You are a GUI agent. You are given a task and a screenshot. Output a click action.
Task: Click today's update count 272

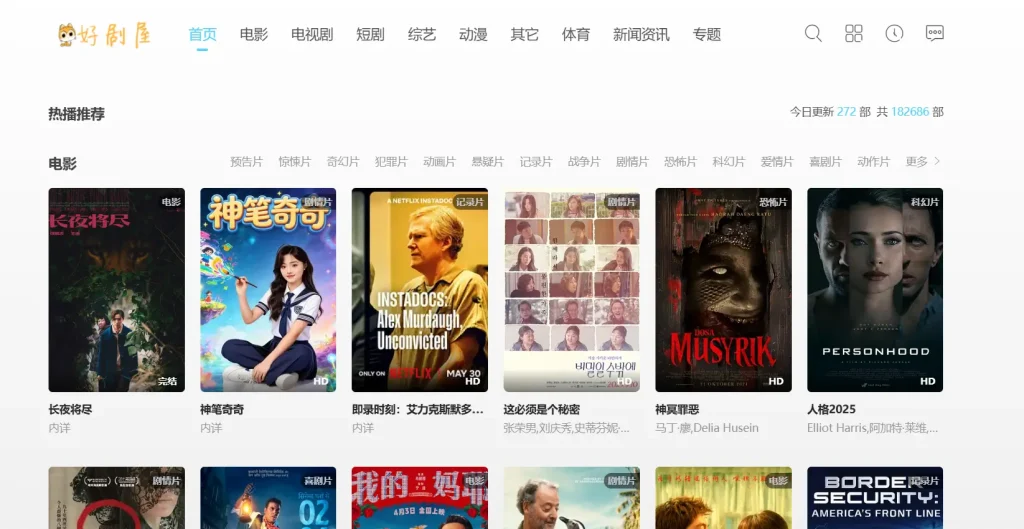point(846,112)
